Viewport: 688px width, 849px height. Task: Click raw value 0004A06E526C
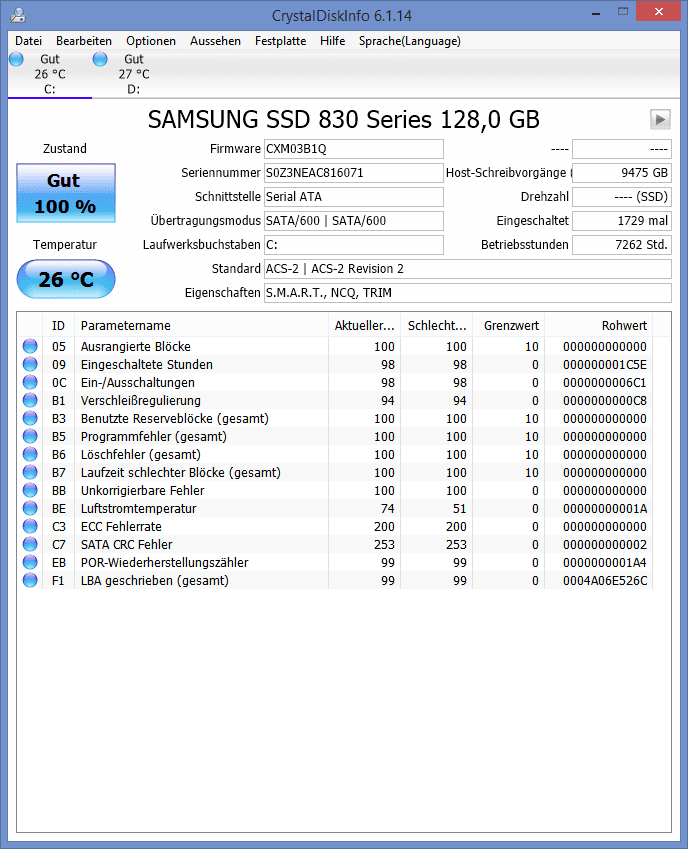605,580
